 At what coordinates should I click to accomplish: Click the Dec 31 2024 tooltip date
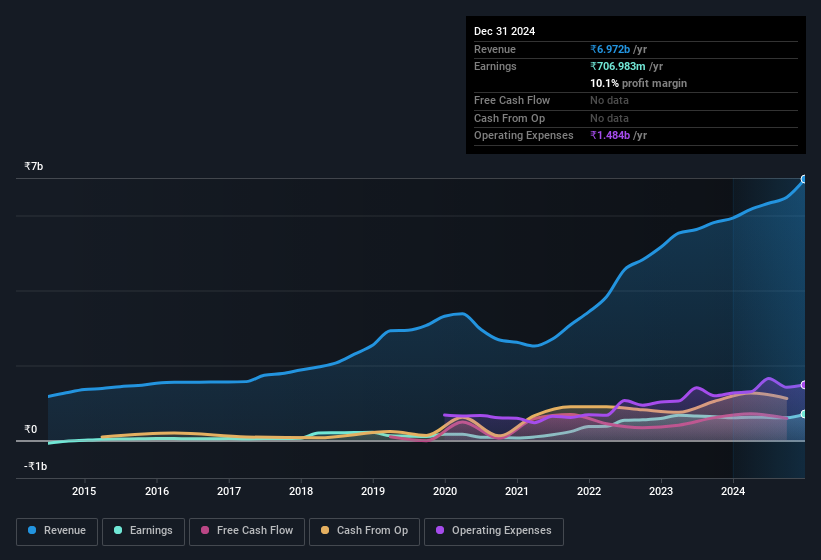[x=504, y=31]
